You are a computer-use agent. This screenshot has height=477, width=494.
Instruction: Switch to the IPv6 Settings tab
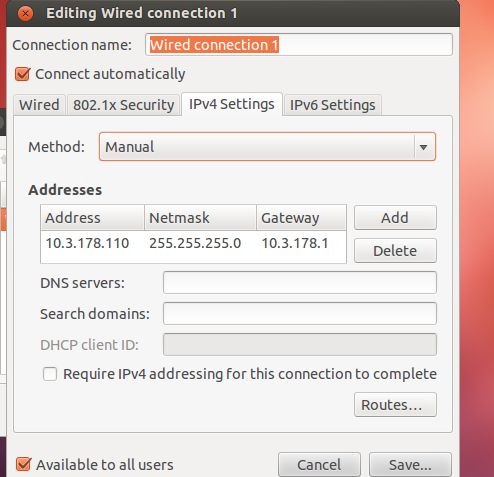tap(332, 105)
